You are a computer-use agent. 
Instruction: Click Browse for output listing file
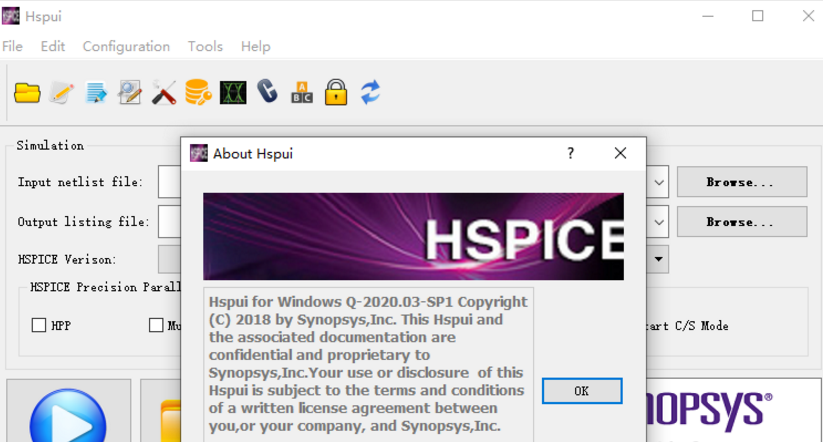(742, 222)
